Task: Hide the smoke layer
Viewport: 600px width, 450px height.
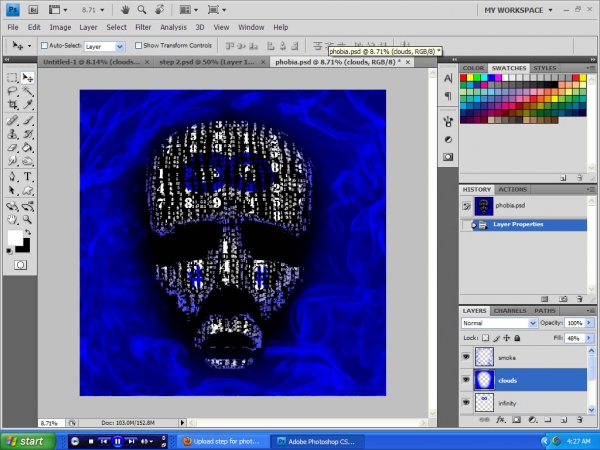Action: point(466,357)
